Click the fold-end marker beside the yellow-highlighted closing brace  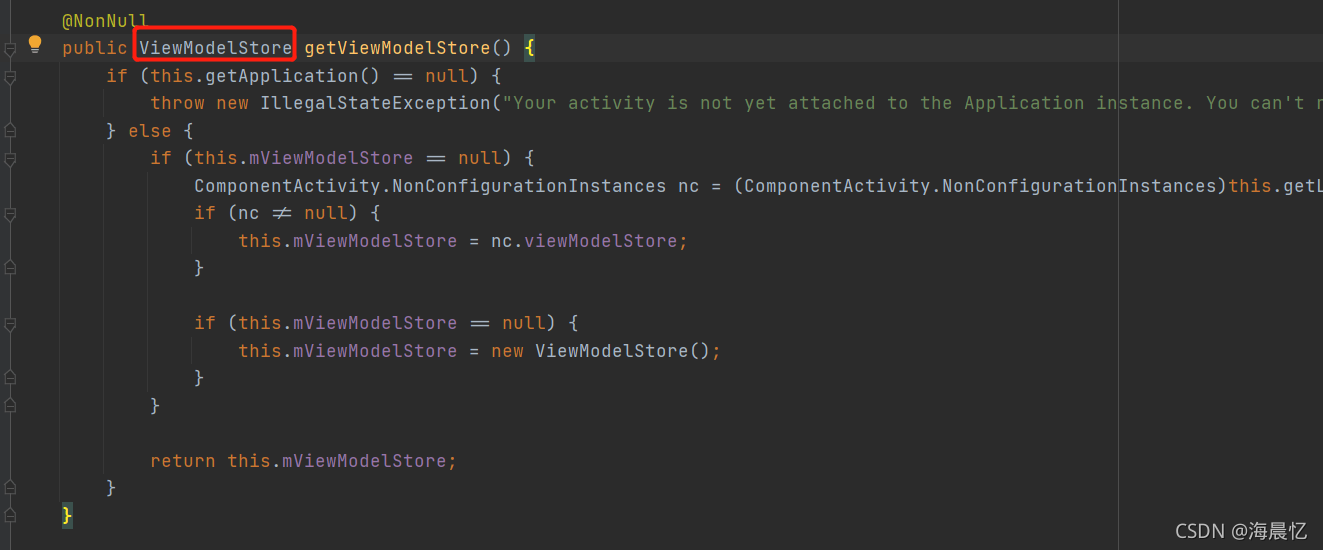[x=10, y=516]
